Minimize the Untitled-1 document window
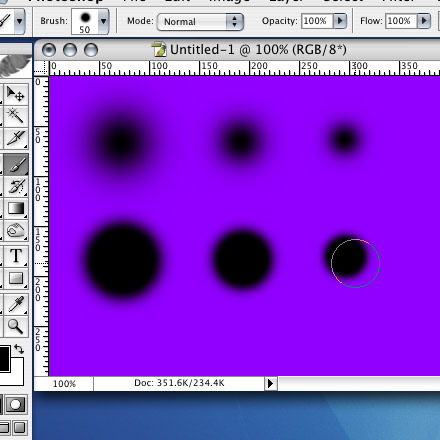The width and height of the screenshot is (440, 440). (x=70, y=50)
